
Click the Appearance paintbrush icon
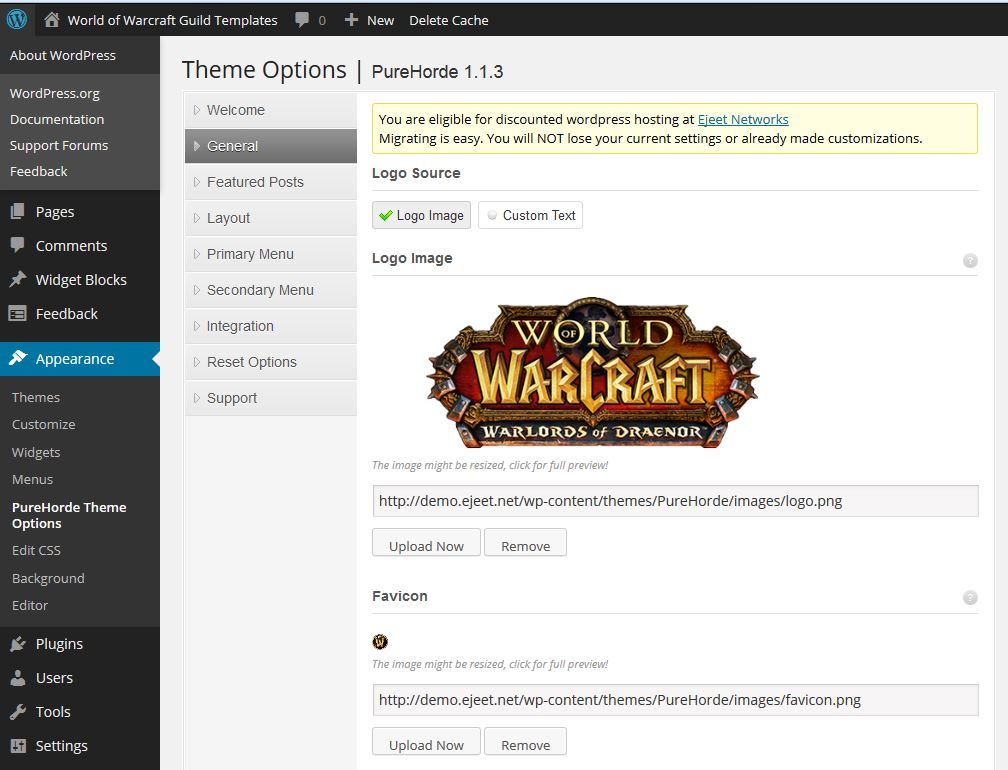click(18, 358)
